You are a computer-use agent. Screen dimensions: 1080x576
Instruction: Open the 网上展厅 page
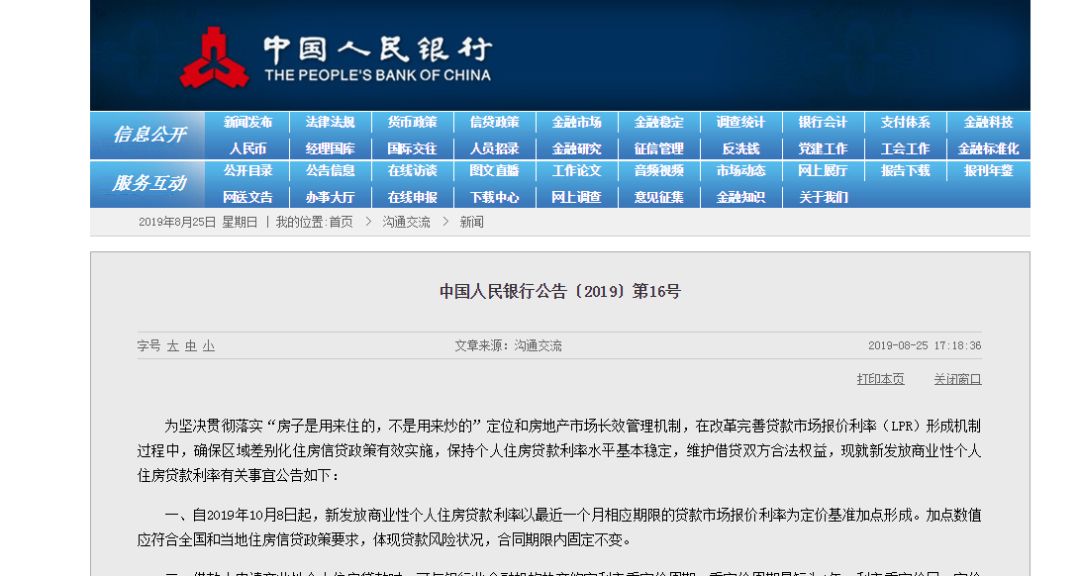coord(823,171)
